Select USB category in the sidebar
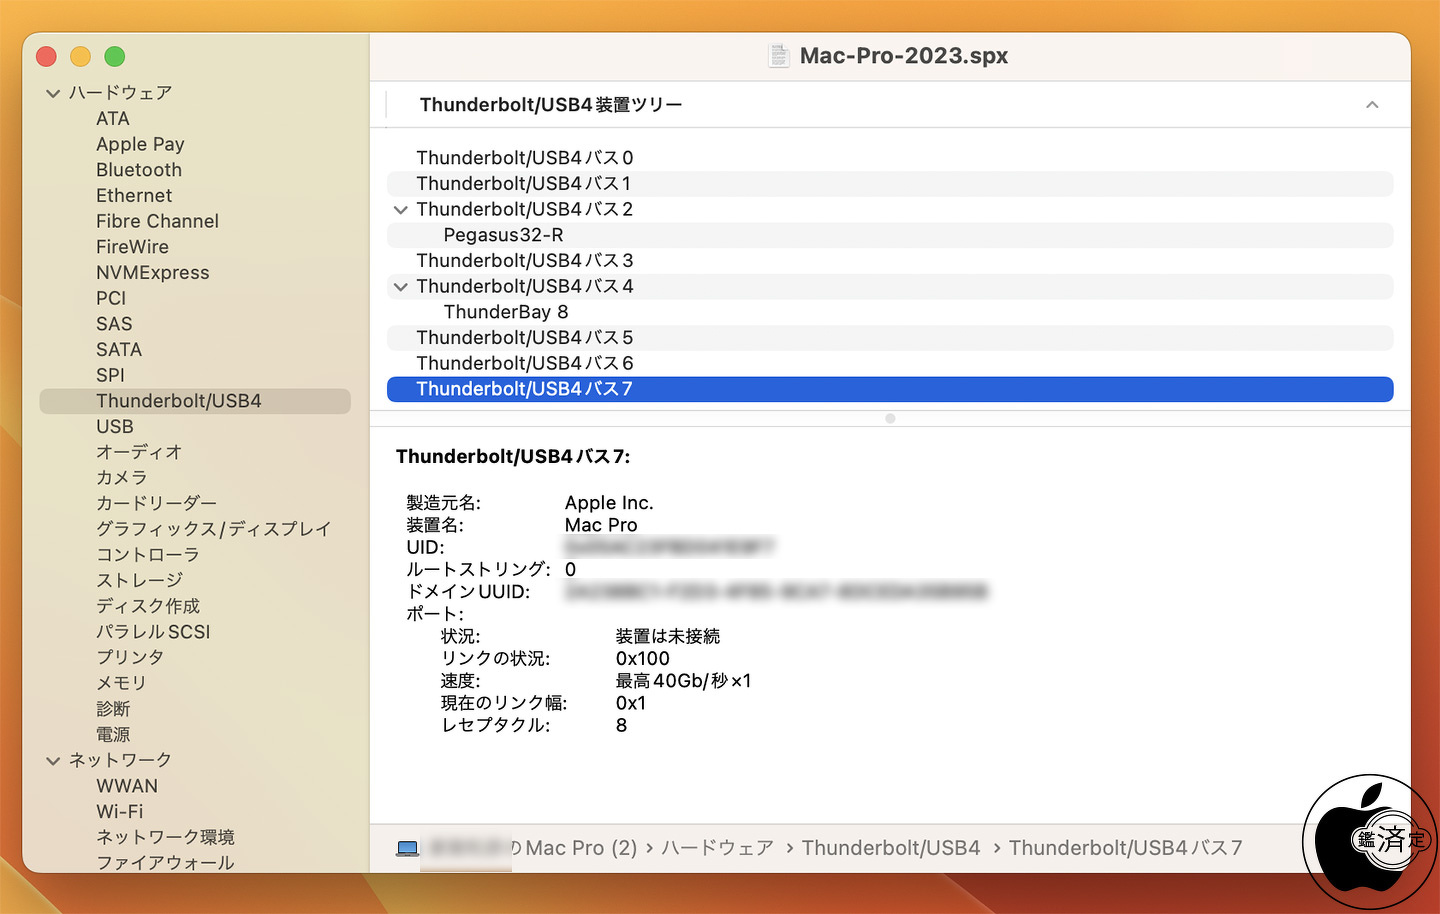Viewport: 1440px width, 914px height. [x=115, y=427]
